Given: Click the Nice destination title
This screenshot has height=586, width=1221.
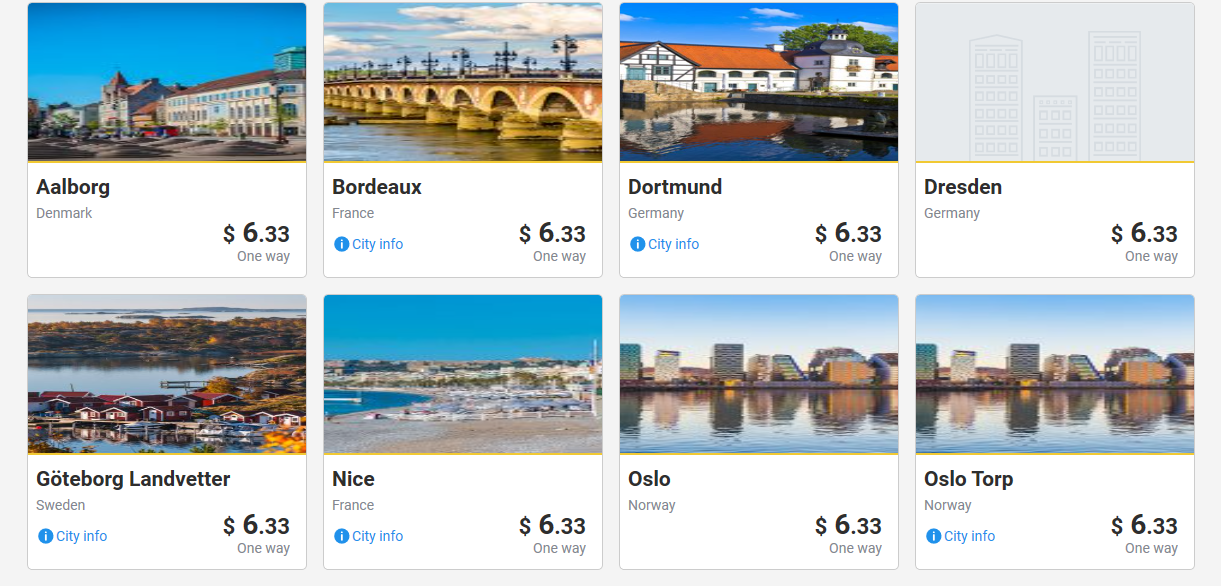Looking at the screenshot, I should pyautogui.click(x=353, y=479).
